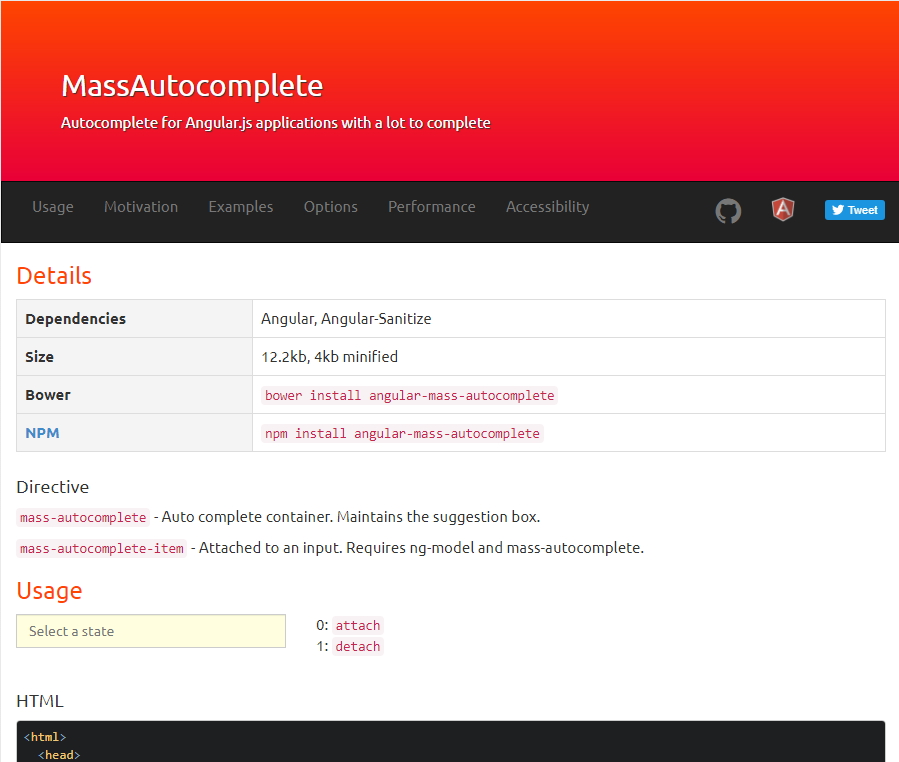Jump to the Examples section

pyautogui.click(x=241, y=206)
